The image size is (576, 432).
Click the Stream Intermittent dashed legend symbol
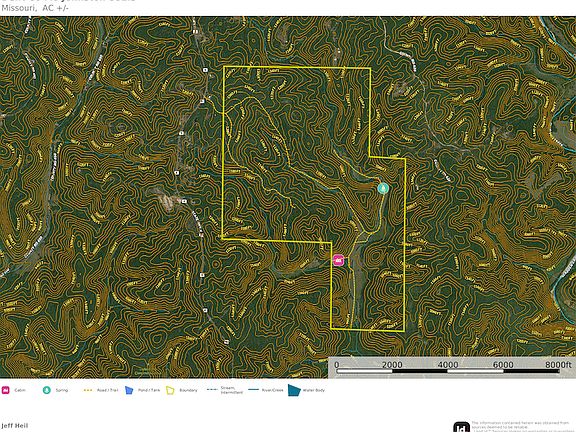[x=212, y=390]
